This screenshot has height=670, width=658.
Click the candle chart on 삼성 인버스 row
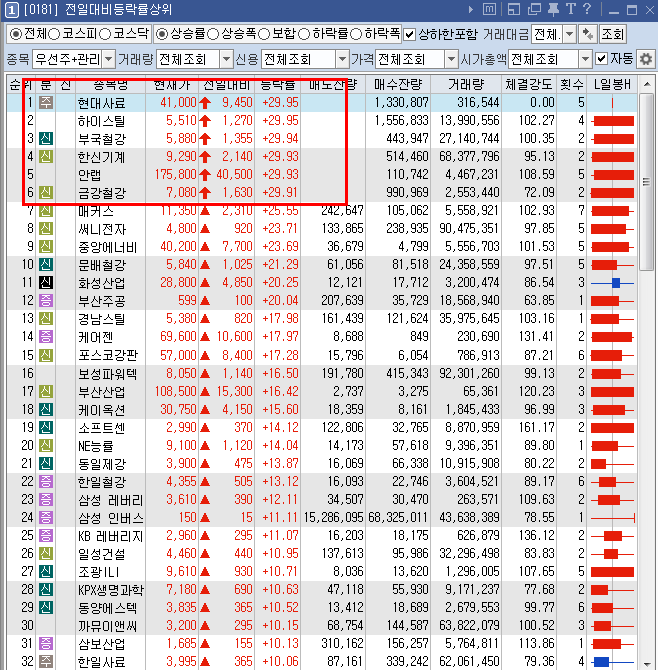[612, 518]
